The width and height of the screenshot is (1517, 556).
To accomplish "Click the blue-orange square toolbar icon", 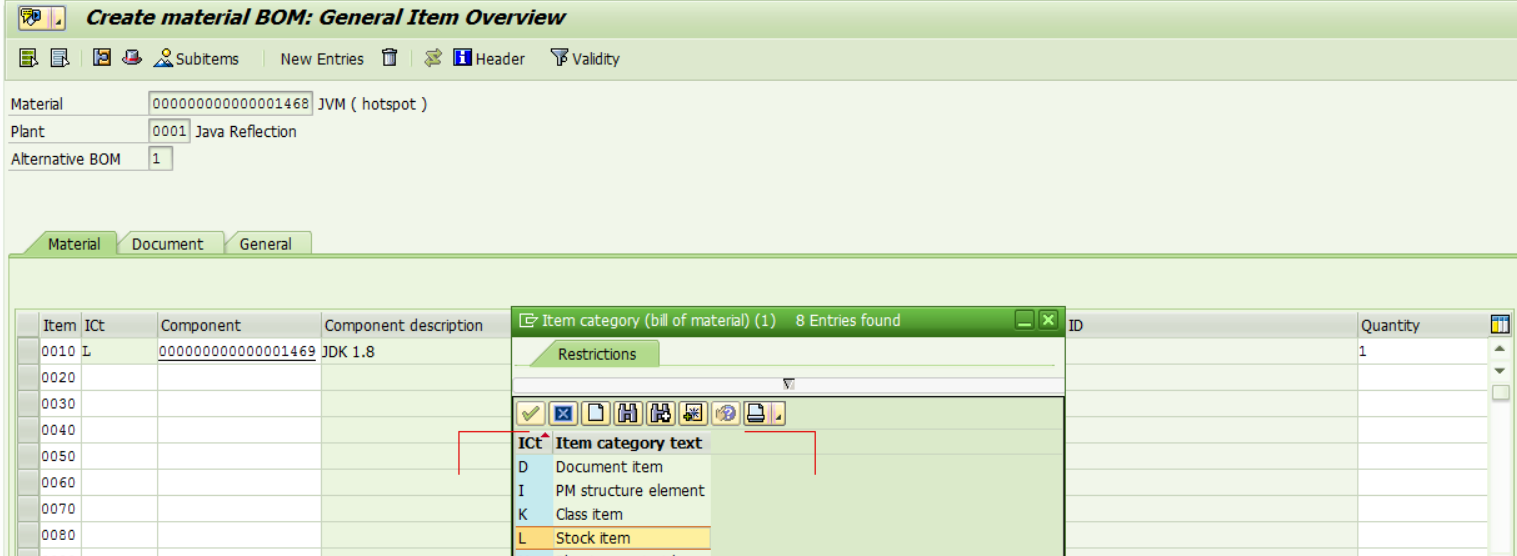I will pyautogui.click(x=103, y=59).
